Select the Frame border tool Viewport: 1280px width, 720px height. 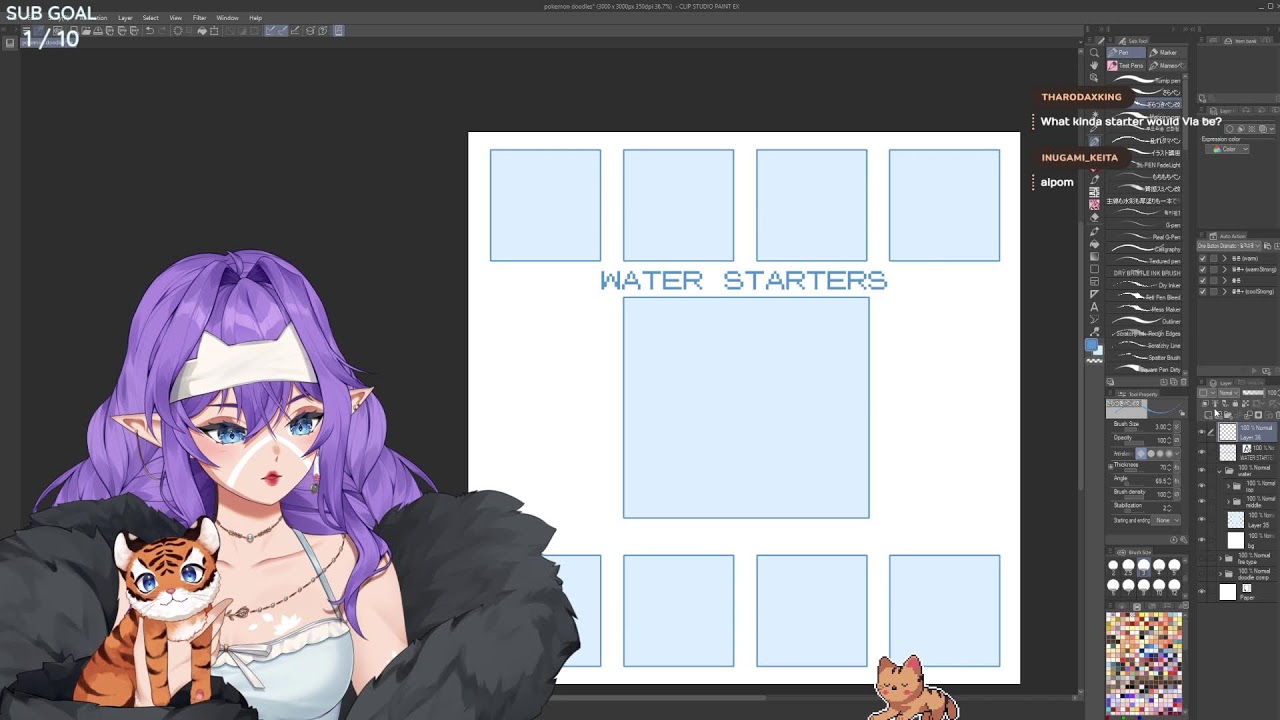[x=1094, y=282]
